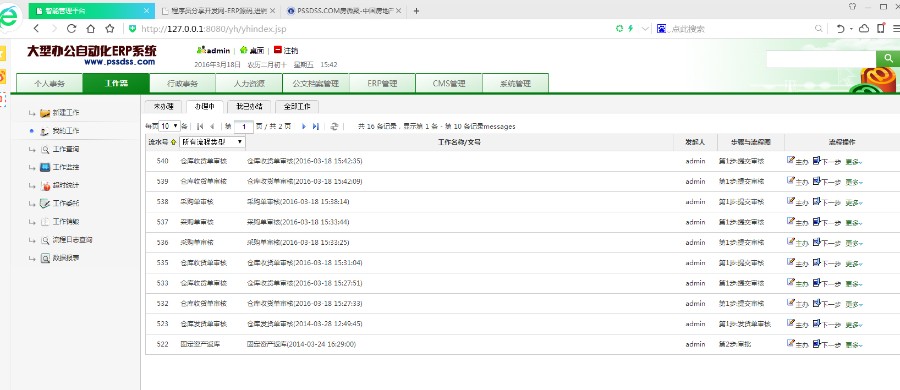Switch to the 个人事务 main tab
The height and width of the screenshot is (390, 900).
(x=49, y=83)
